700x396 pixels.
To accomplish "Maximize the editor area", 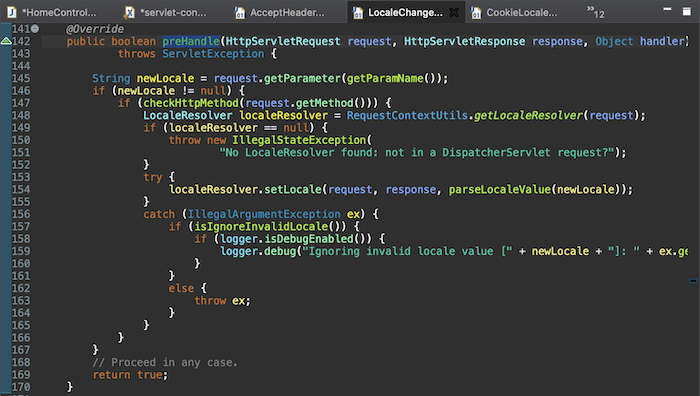I will pyautogui.click(x=687, y=11).
